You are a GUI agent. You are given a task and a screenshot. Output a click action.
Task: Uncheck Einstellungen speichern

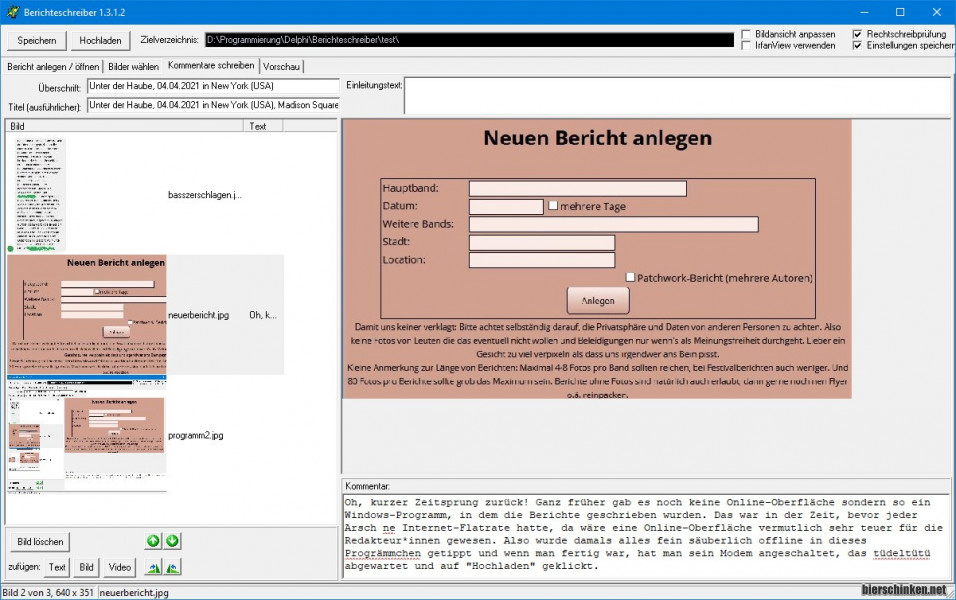point(857,46)
